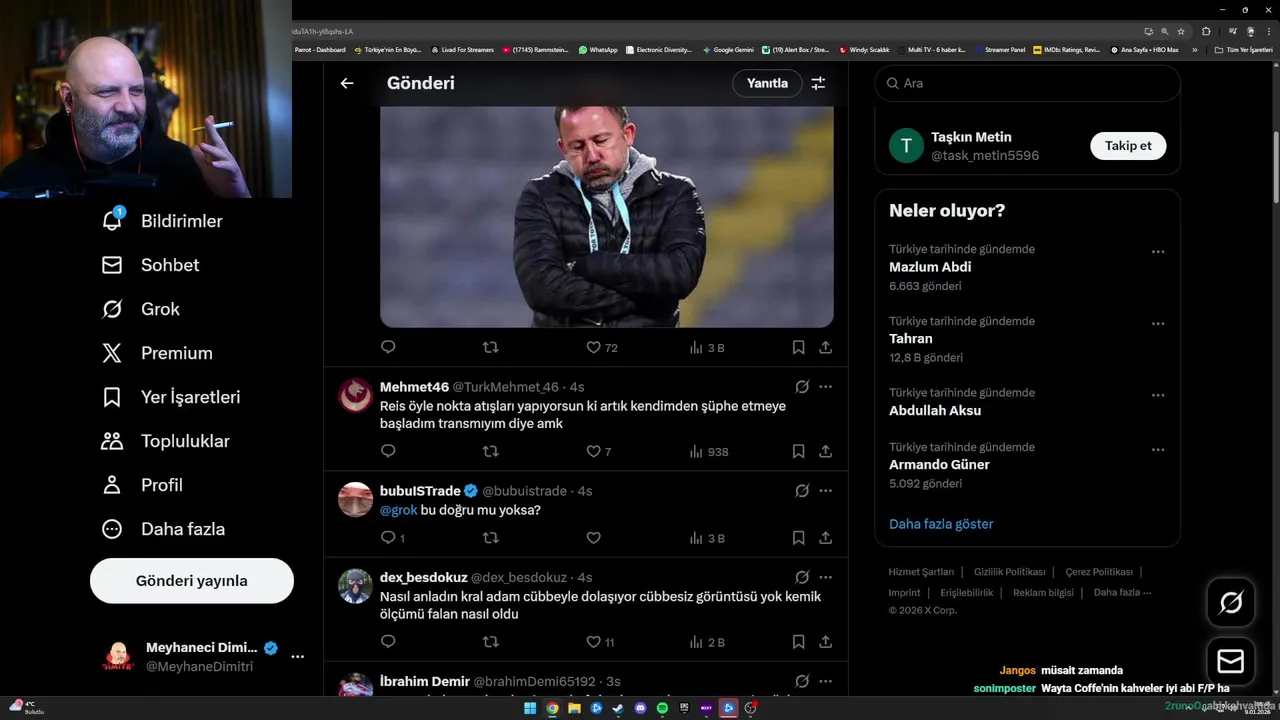Open floating Grok button at bottom right
Image resolution: width=1280 pixels, height=720 pixels.
(1231, 602)
